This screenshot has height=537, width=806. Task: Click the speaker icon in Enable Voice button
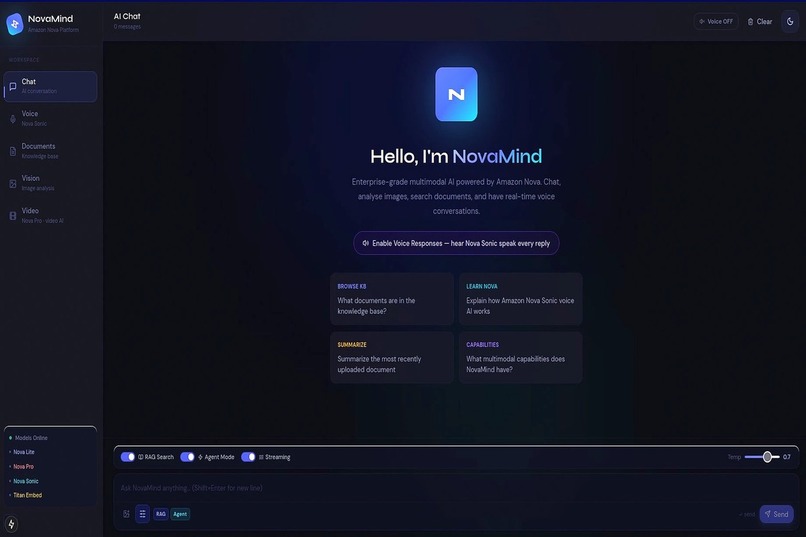click(365, 243)
